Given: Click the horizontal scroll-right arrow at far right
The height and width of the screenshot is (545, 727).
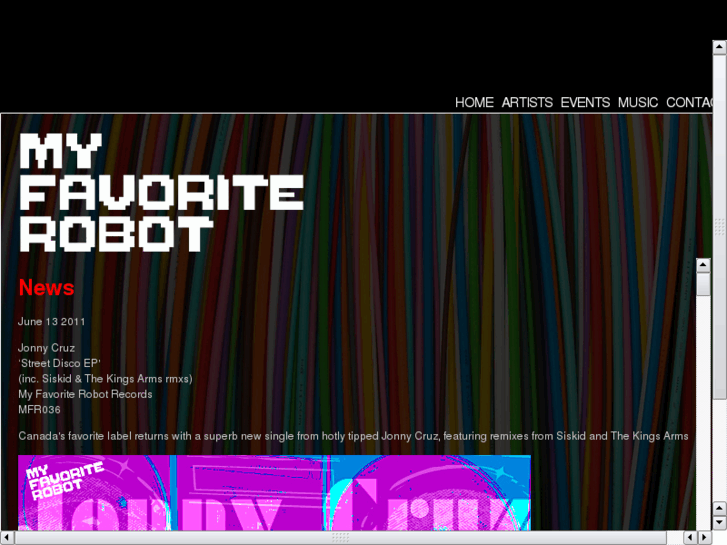Looking at the screenshot, I should [705, 538].
